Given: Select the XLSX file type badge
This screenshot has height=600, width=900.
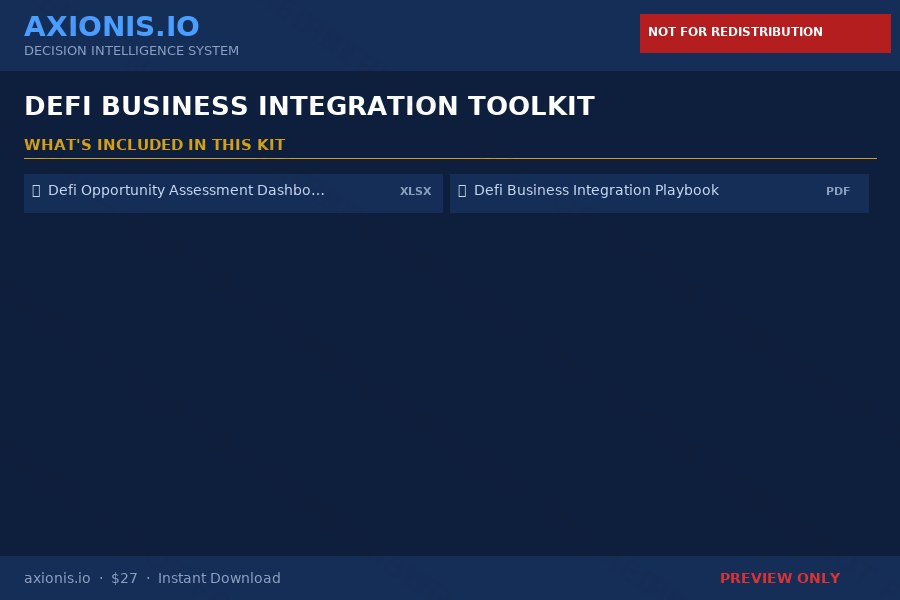Looking at the screenshot, I should [x=415, y=191].
